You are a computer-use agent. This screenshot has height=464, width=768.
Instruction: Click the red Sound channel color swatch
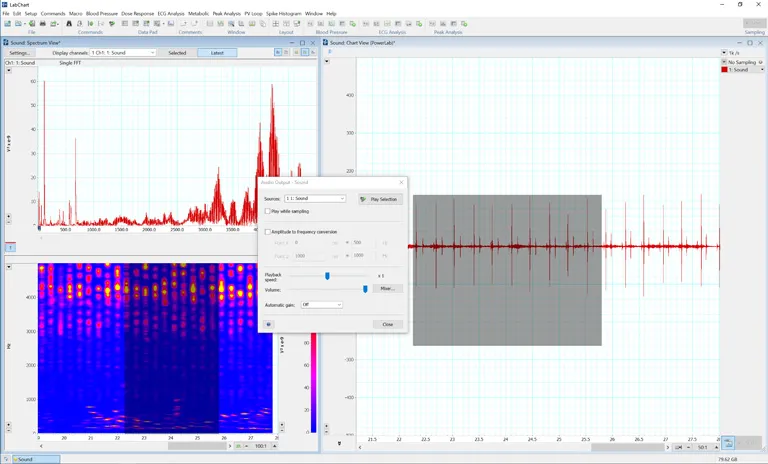tap(724, 70)
